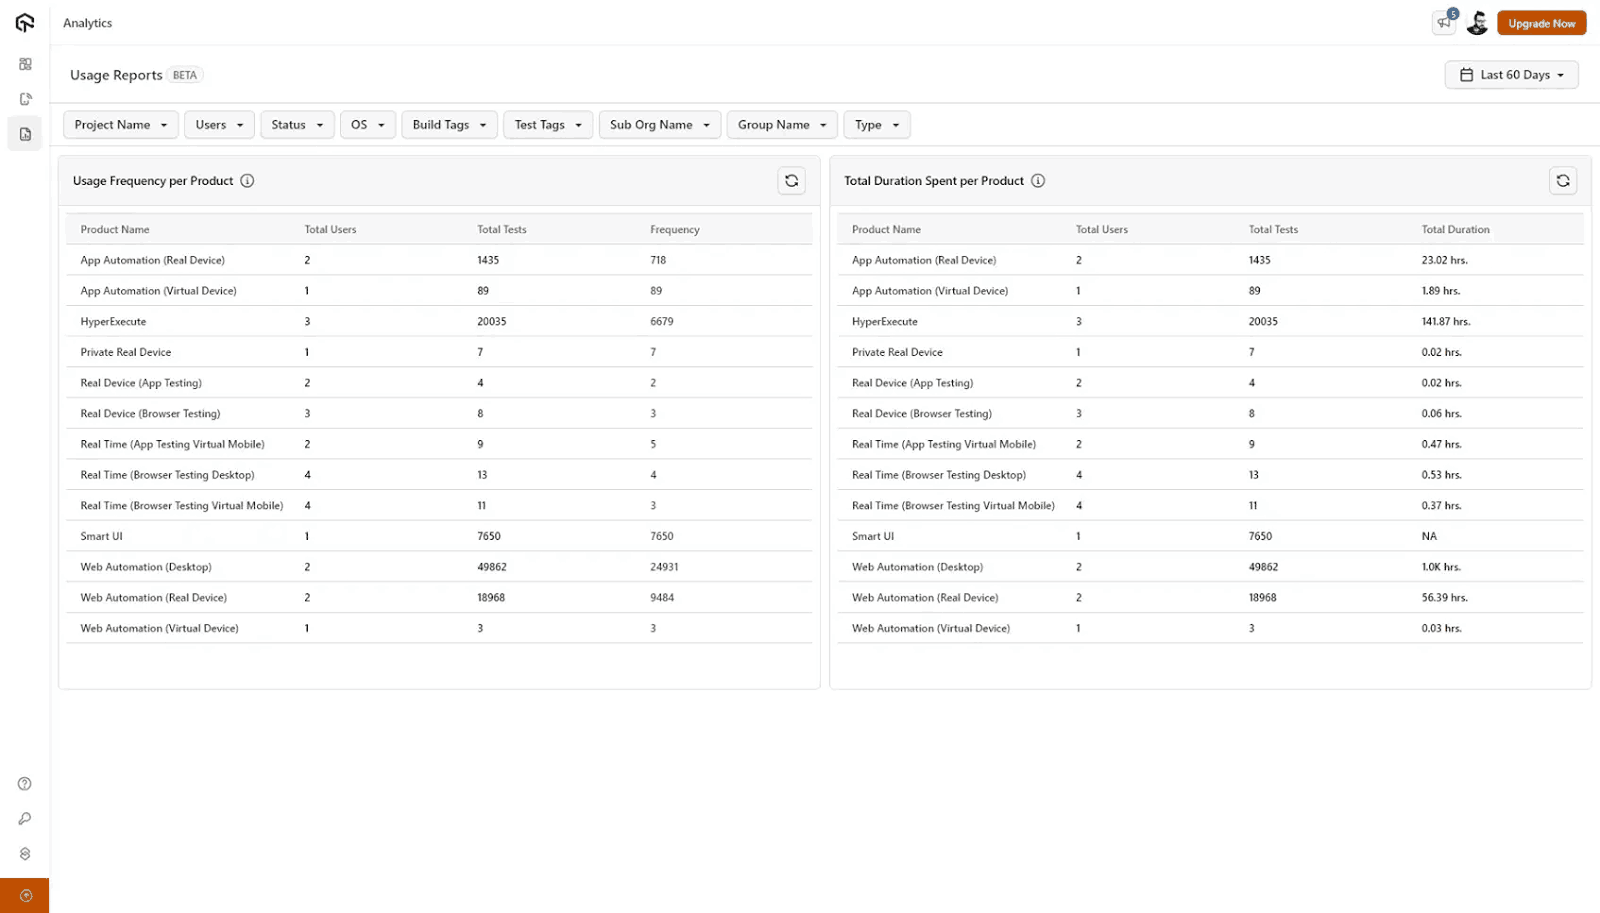The height and width of the screenshot is (913, 1600).
Task: Open the info tooltip beside Total Duration Spent
Action: [1038, 181]
